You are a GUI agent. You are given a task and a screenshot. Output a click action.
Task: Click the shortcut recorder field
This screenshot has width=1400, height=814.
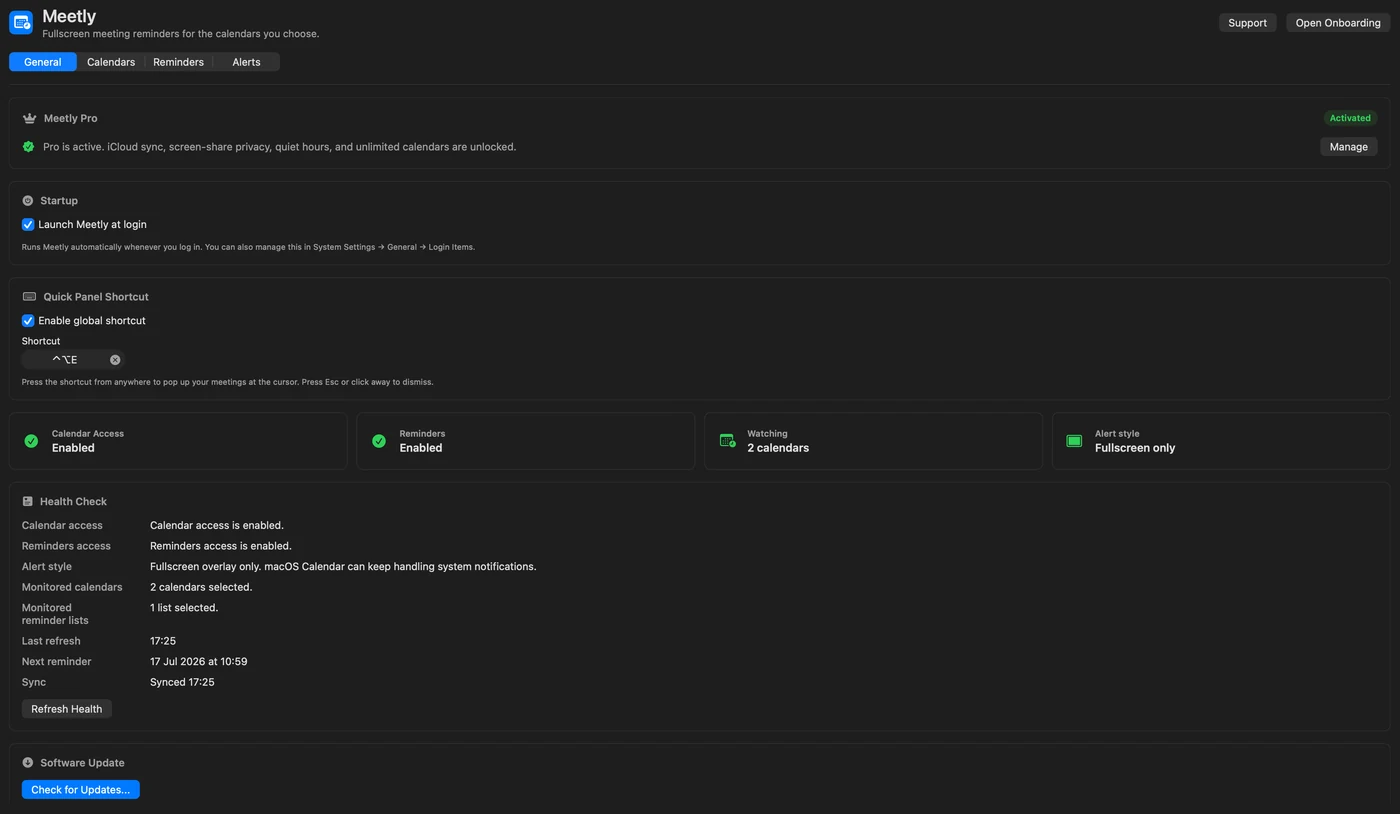pyautogui.click(x=72, y=360)
